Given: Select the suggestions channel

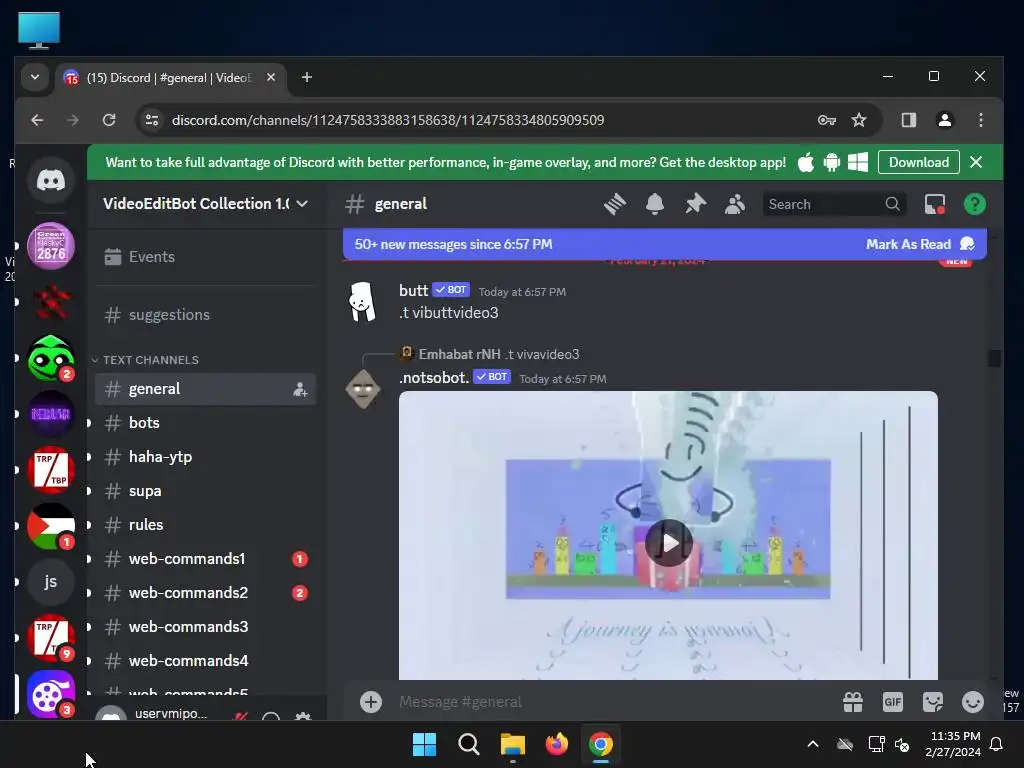Looking at the screenshot, I should 206,315.
